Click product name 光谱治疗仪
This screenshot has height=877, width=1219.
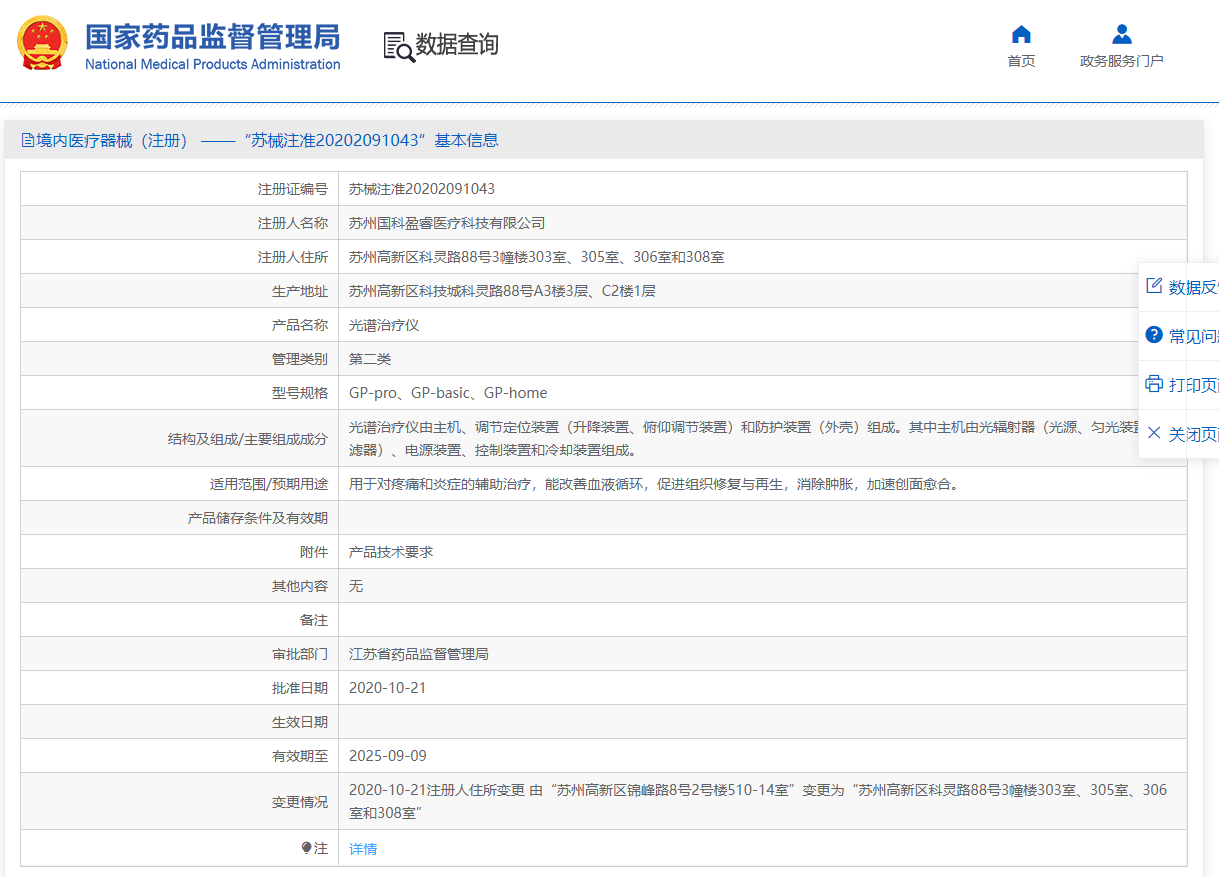(x=384, y=325)
